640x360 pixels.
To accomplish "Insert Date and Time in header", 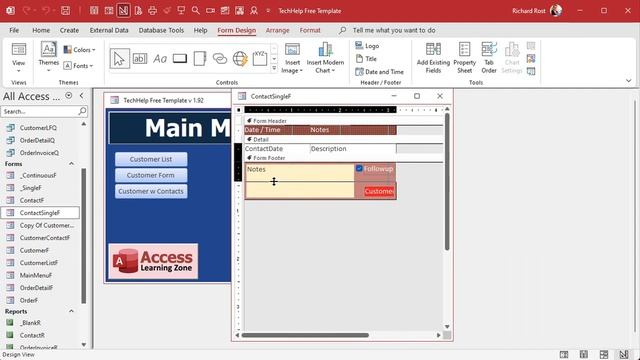I will 379,72.
